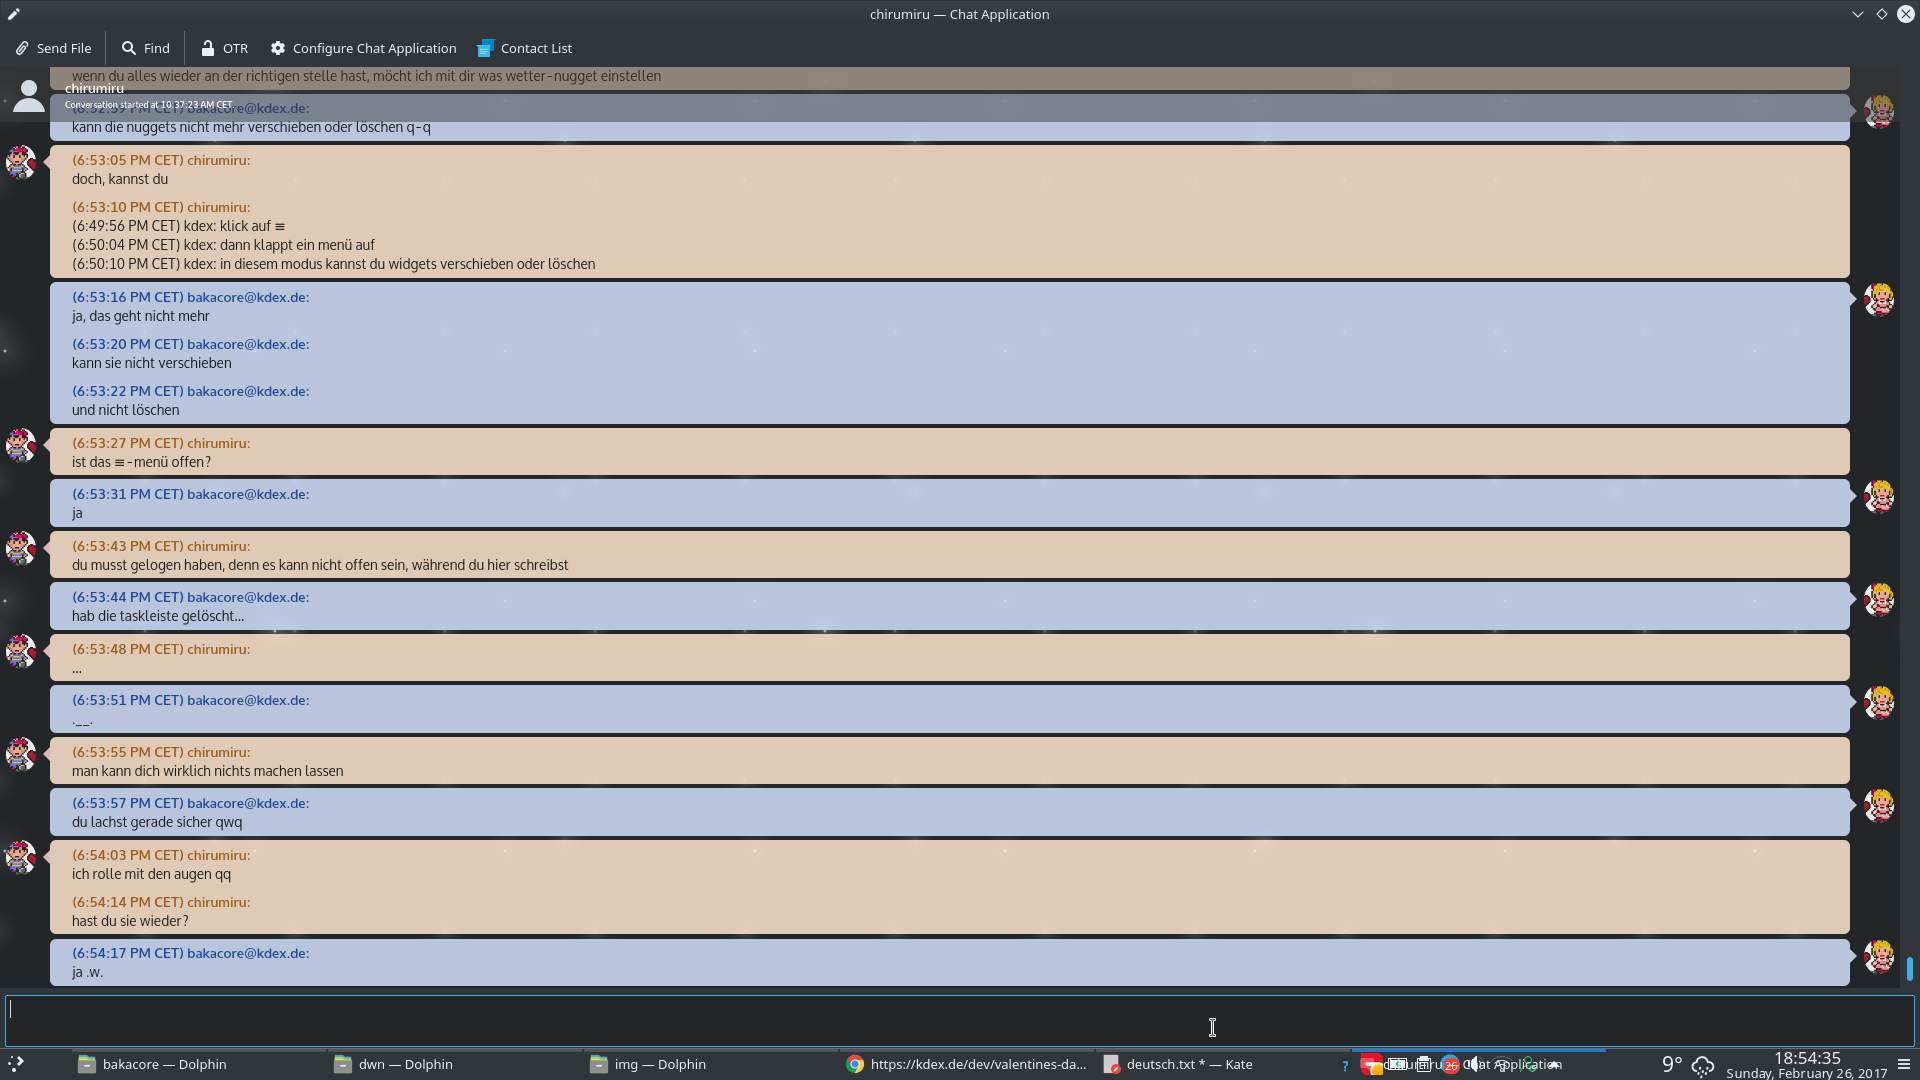Click chirumiru's avatar beside 'doch, kannst du'
The height and width of the screenshot is (1080, 1920).
(x=21, y=162)
